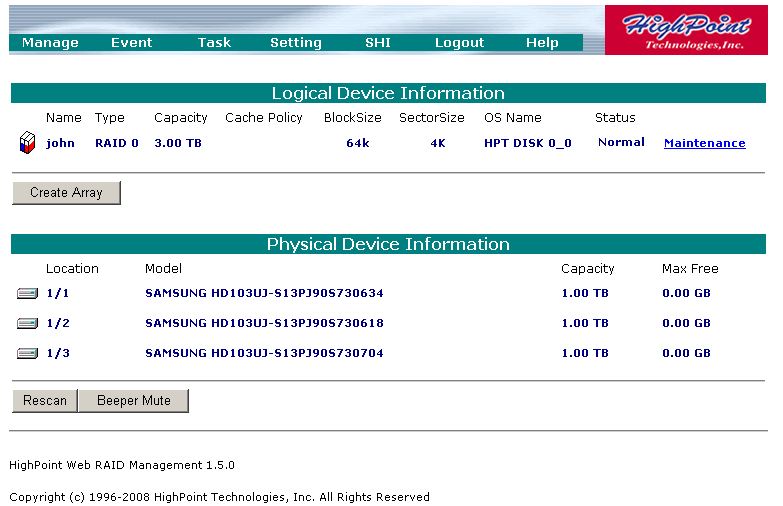This screenshot has width=783, height=506.
Task: Click the Location column header
Action: click(x=72, y=269)
